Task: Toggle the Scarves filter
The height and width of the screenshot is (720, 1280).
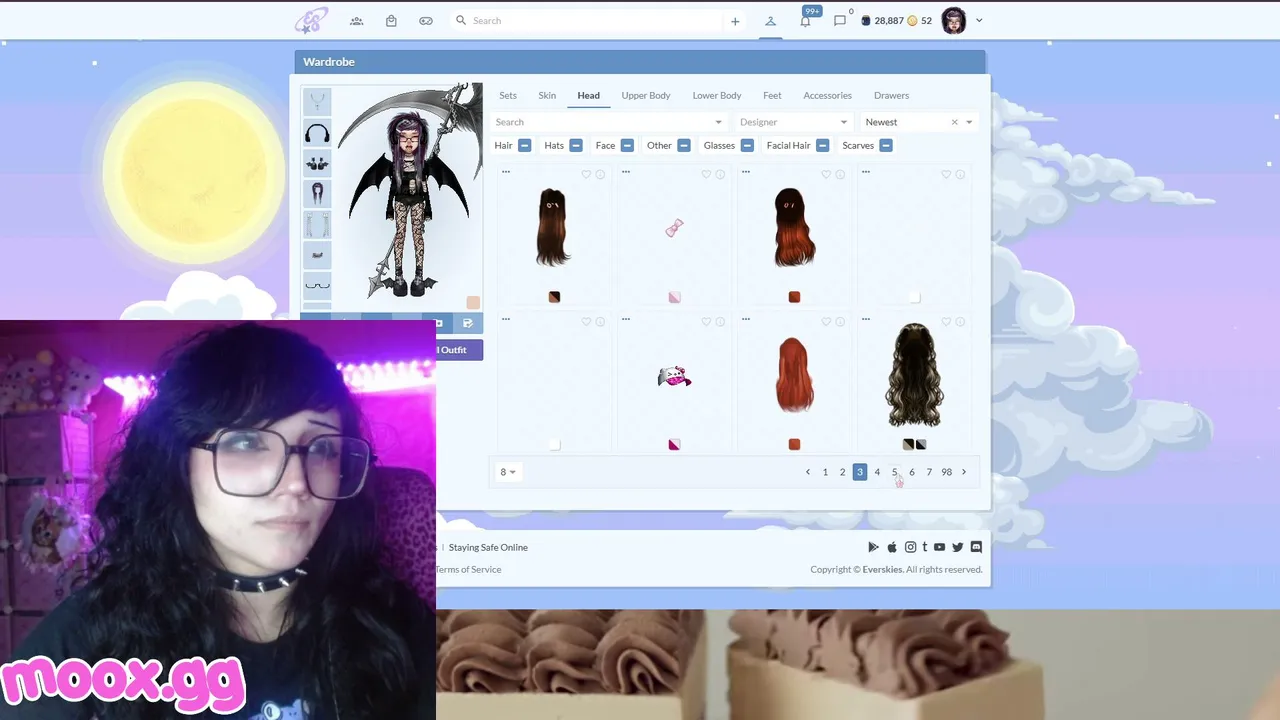Action: pyautogui.click(x=886, y=146)
